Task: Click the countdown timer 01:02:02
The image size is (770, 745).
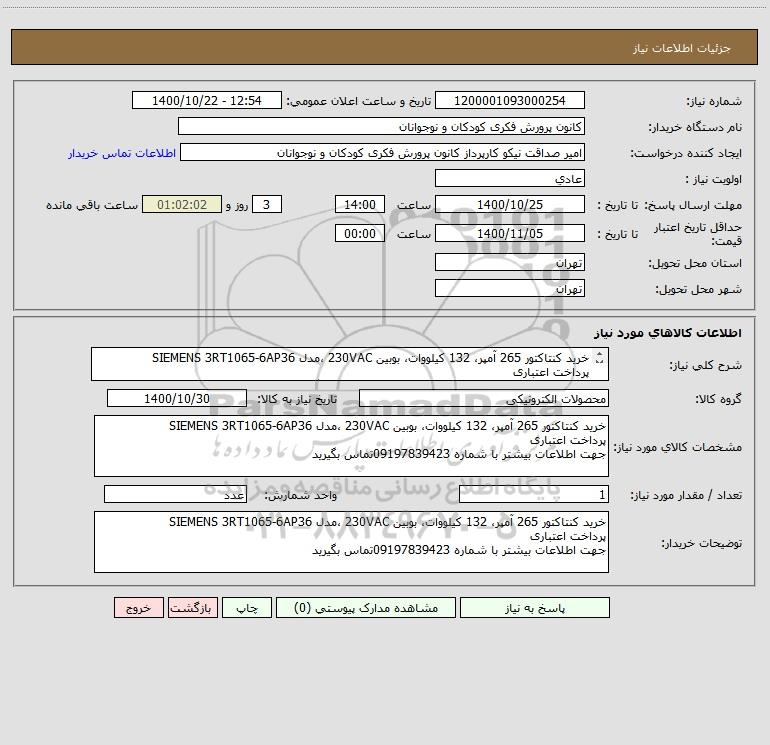Action: click(182, 204)
